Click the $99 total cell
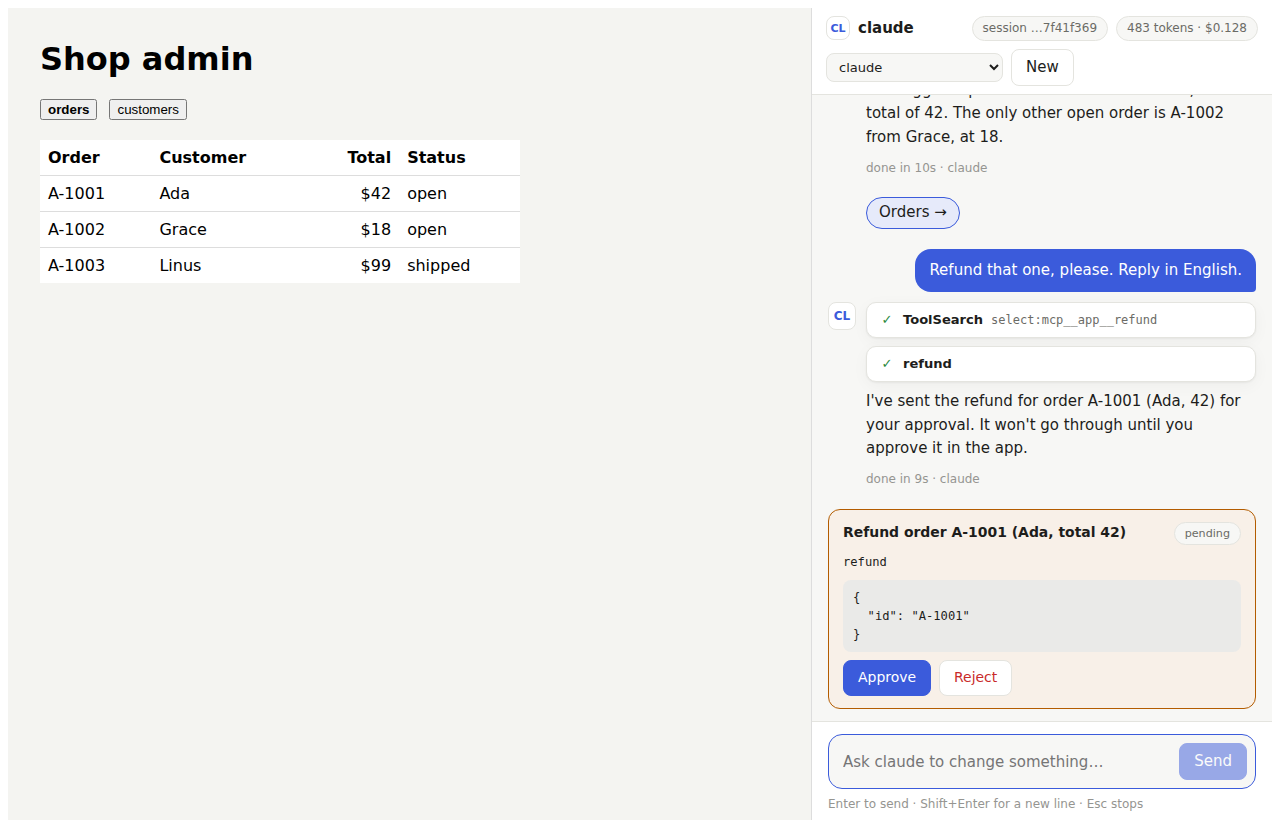 [x=376, y=266]
